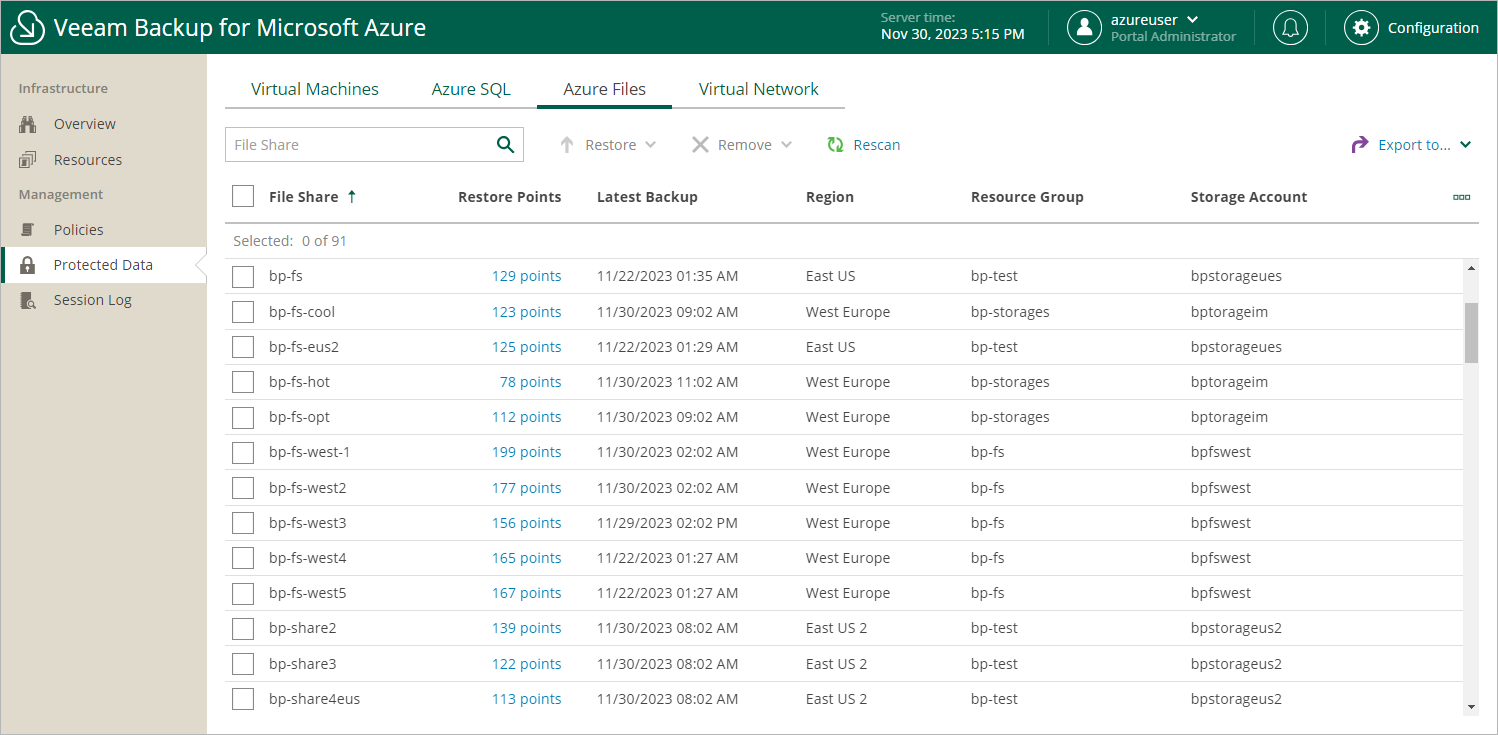
Task: Switch to the Virtual Machines tab
Action: click(315, 89)
